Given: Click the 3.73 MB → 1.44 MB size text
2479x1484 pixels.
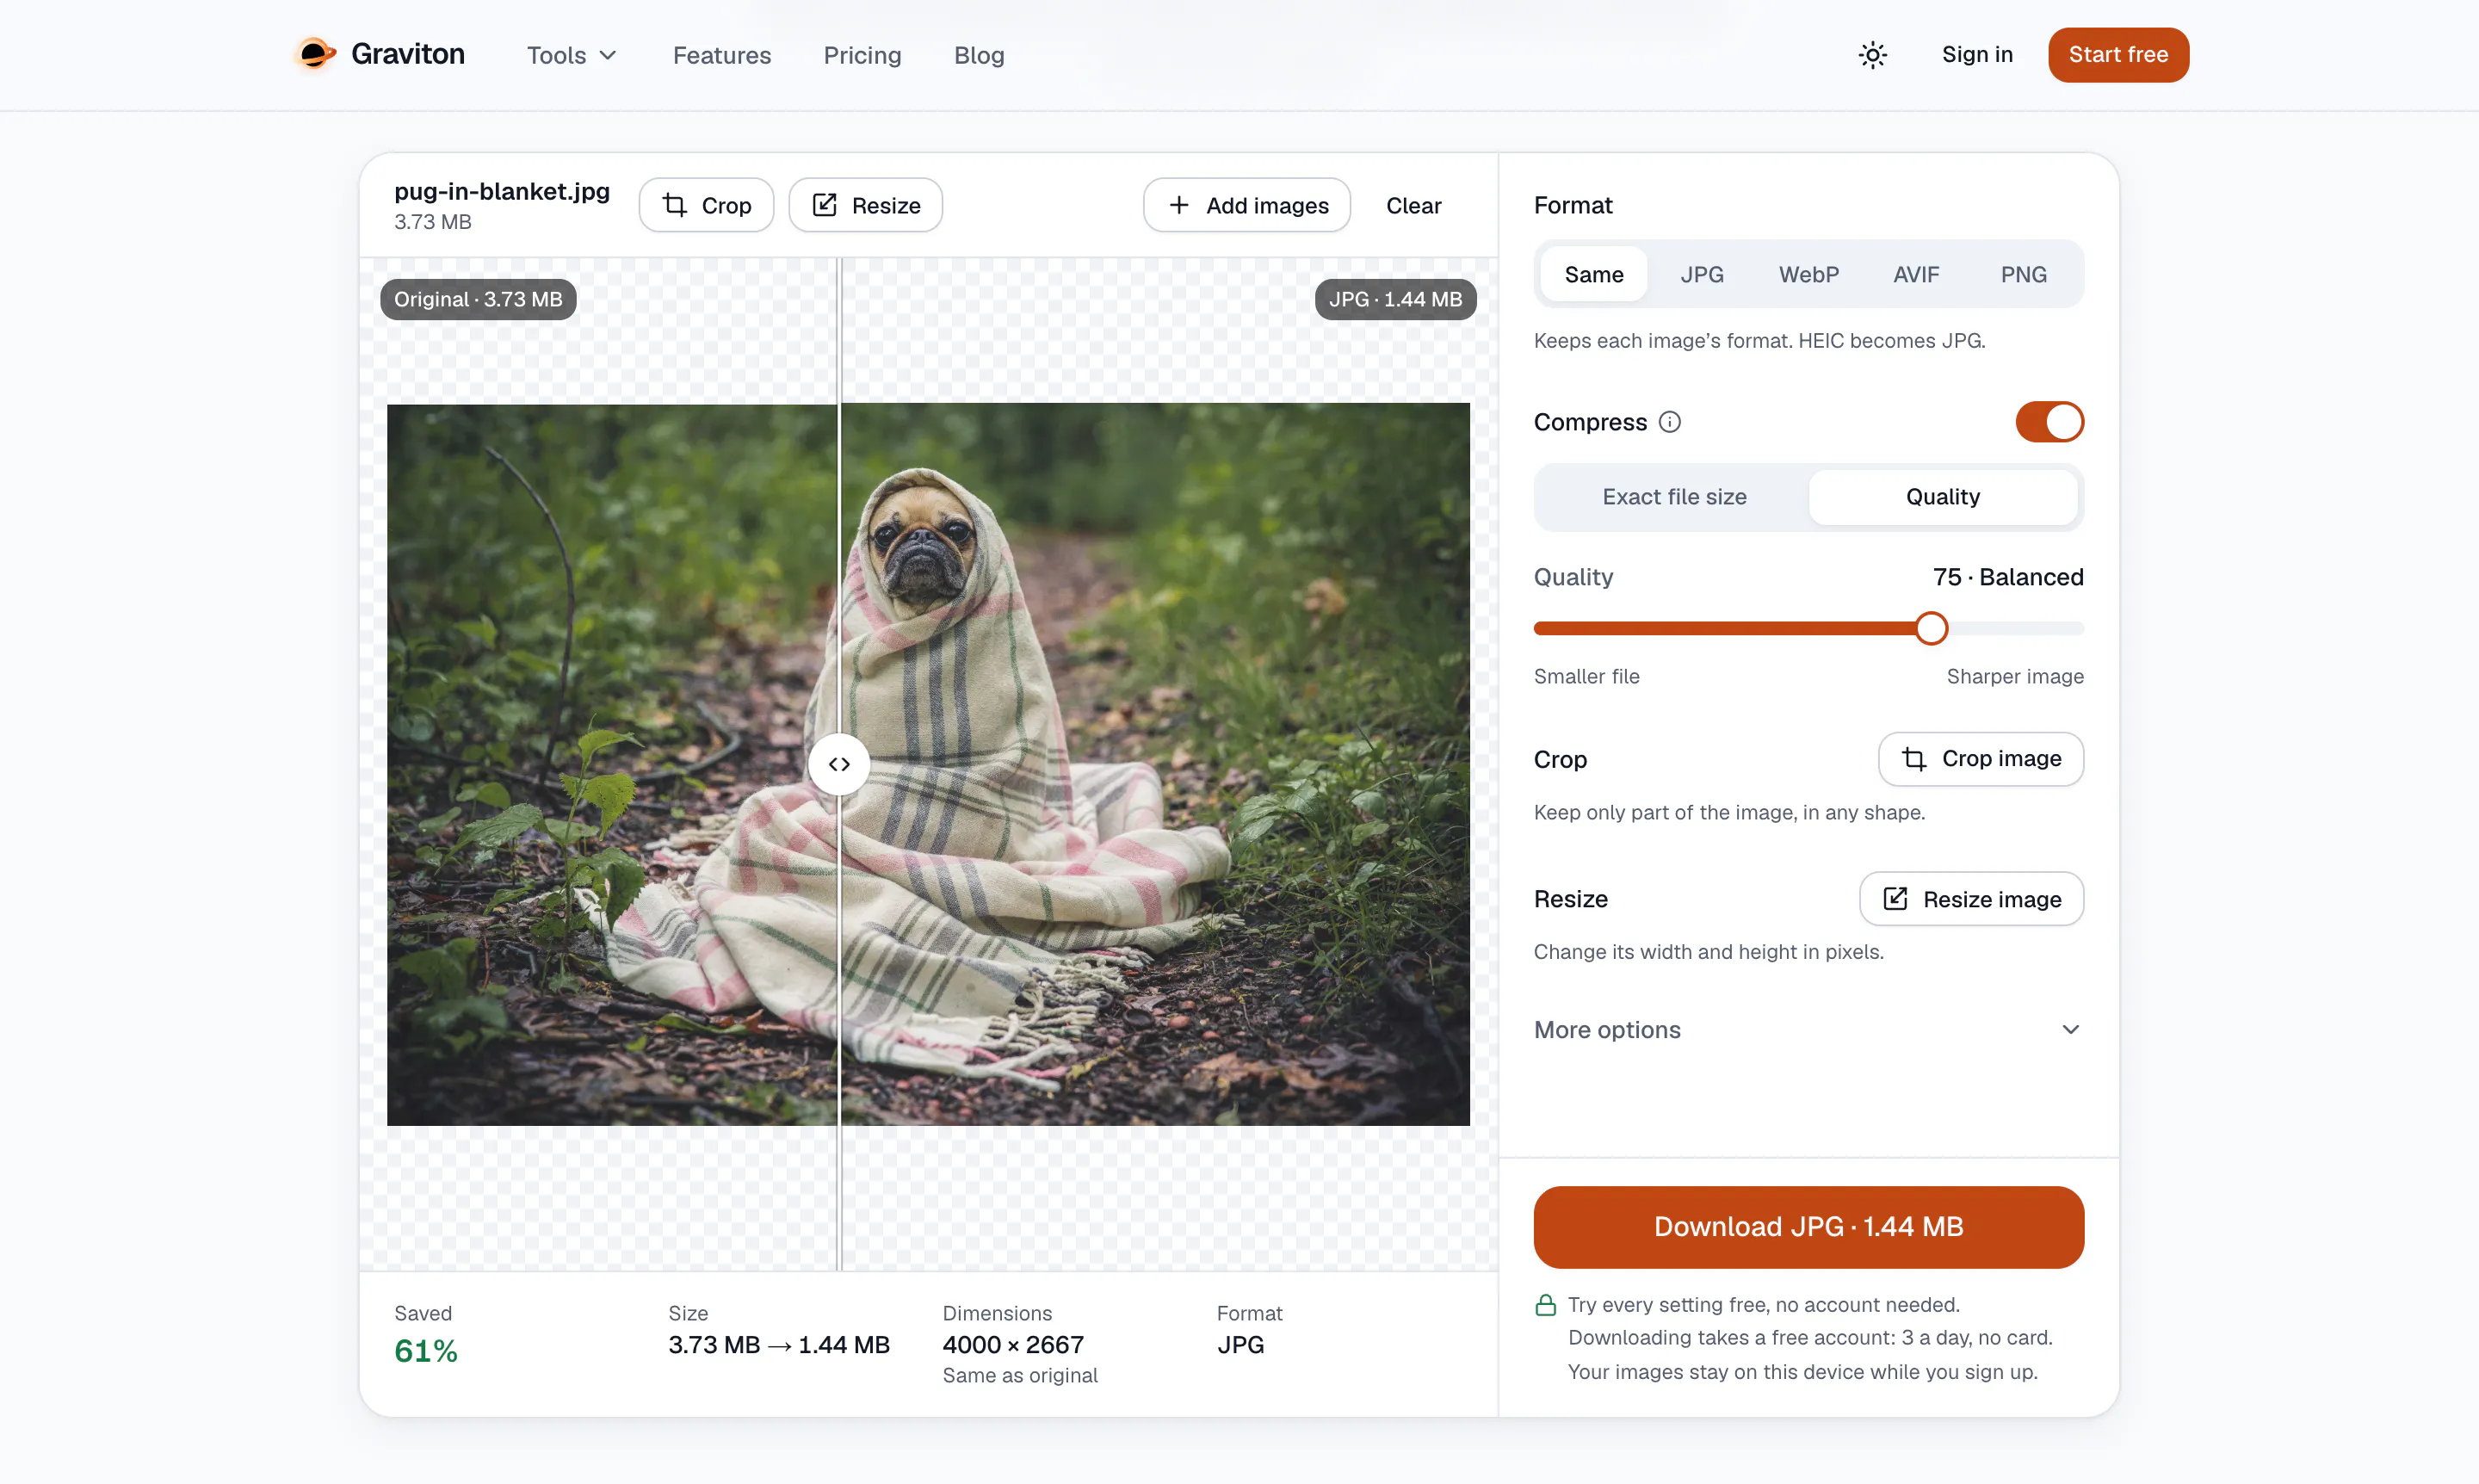Looking at the screenshot, I should 778,1345.
